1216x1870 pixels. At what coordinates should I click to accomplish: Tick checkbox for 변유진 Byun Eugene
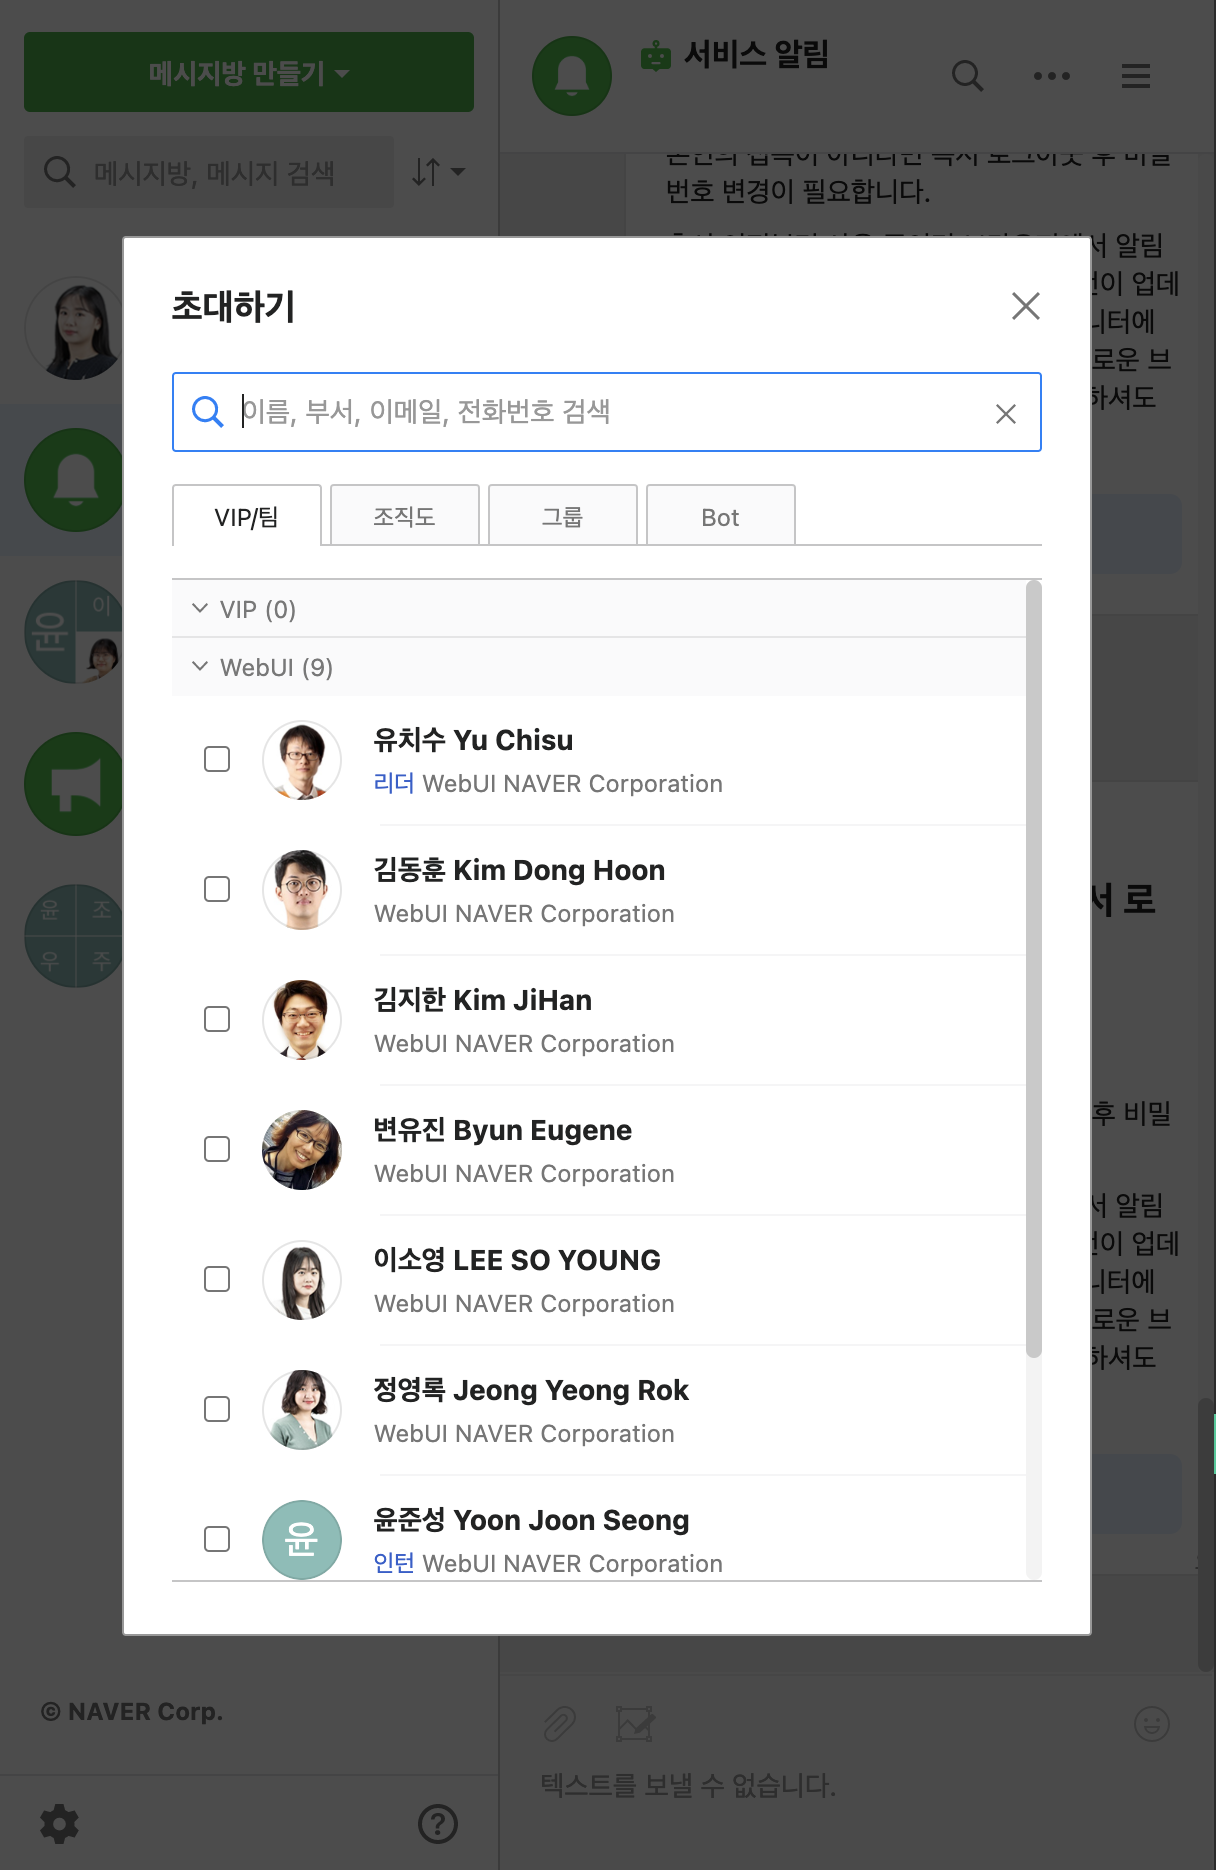click(217, 1149)
